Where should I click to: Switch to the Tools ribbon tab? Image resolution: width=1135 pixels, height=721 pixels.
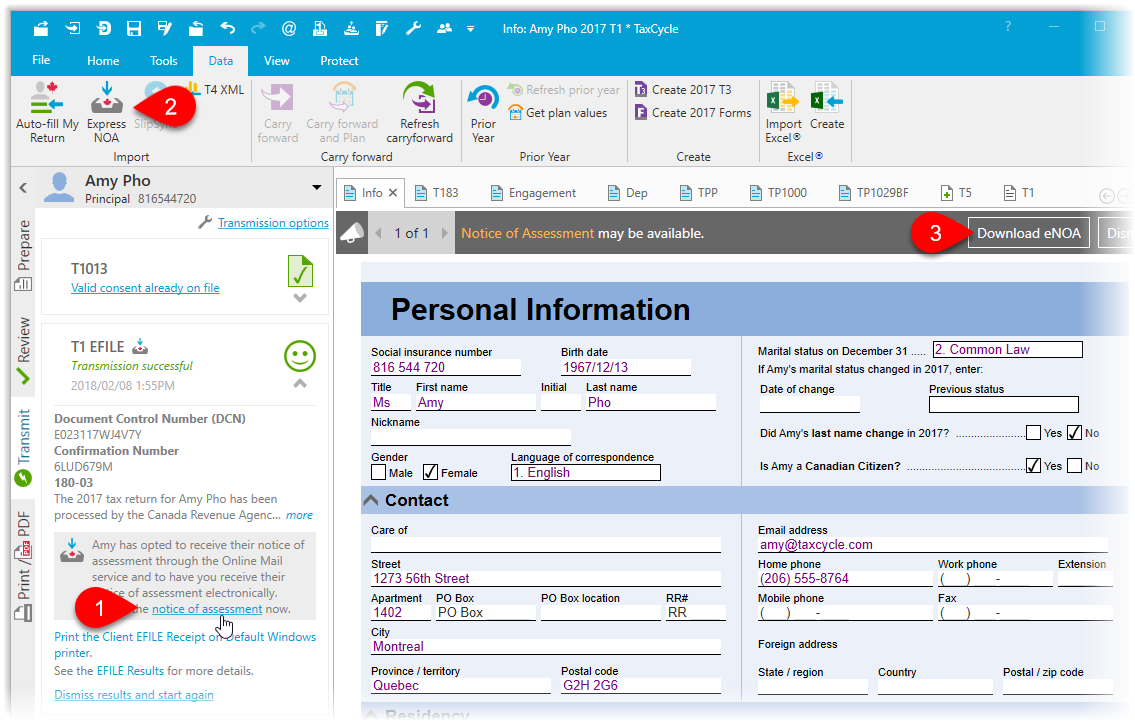pos(164,61)
